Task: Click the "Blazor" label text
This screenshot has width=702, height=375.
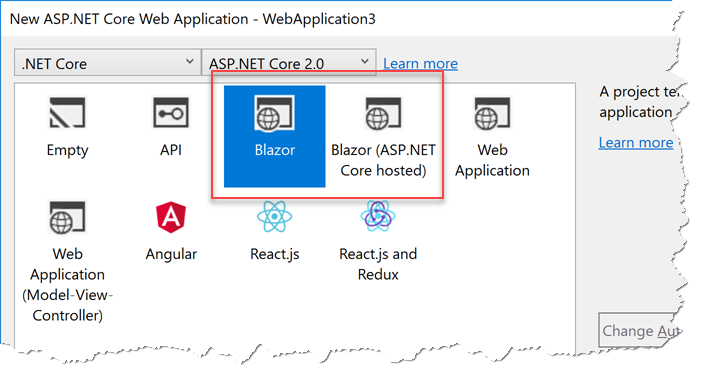Action: (274, 149)
